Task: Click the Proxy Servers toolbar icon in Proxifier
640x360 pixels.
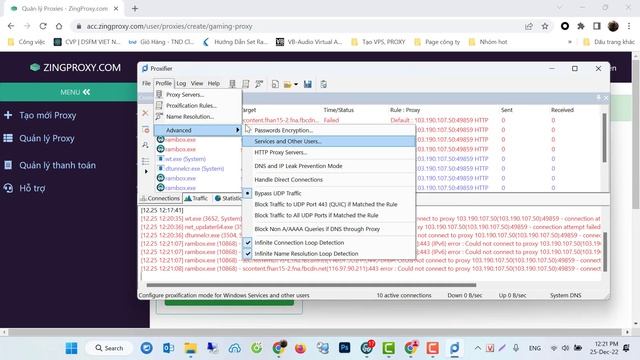Action: click(232, 84)
